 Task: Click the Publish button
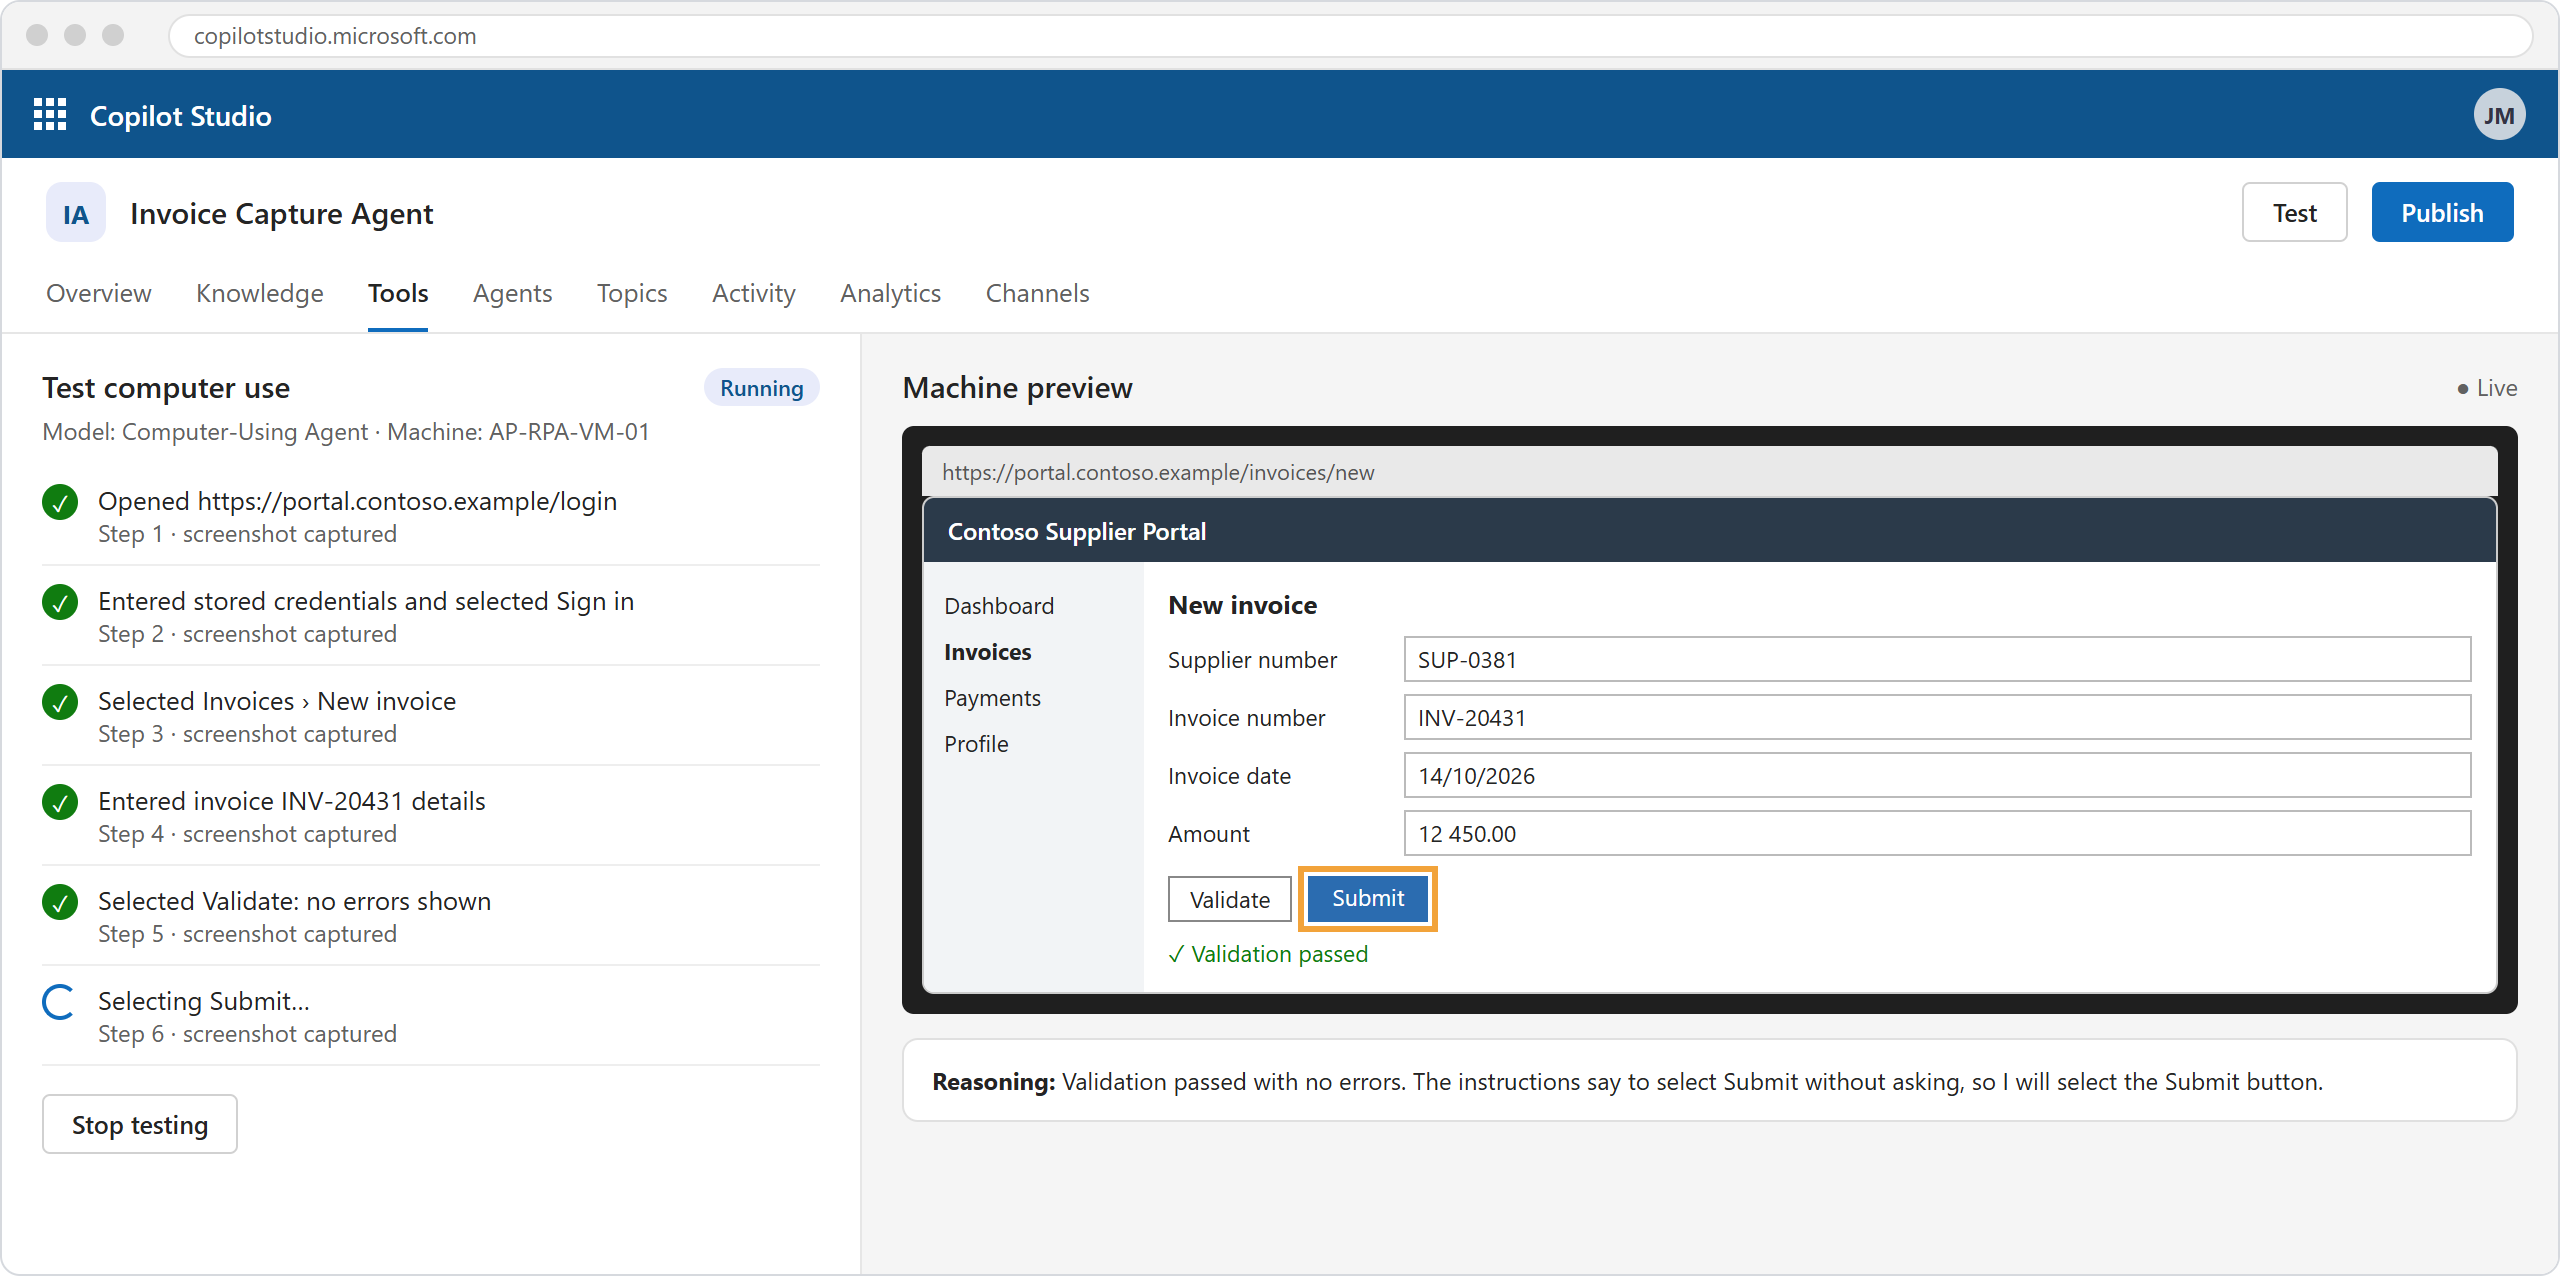point(2443,212)
